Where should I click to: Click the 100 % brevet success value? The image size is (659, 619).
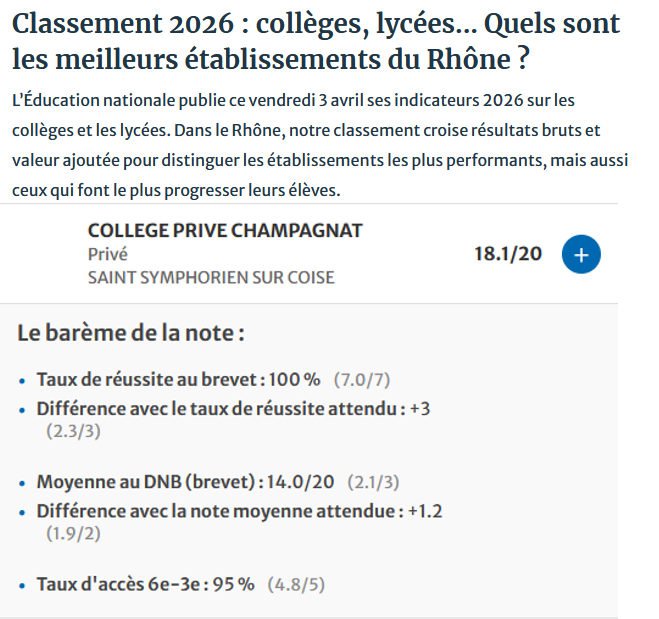pos(293,380)
